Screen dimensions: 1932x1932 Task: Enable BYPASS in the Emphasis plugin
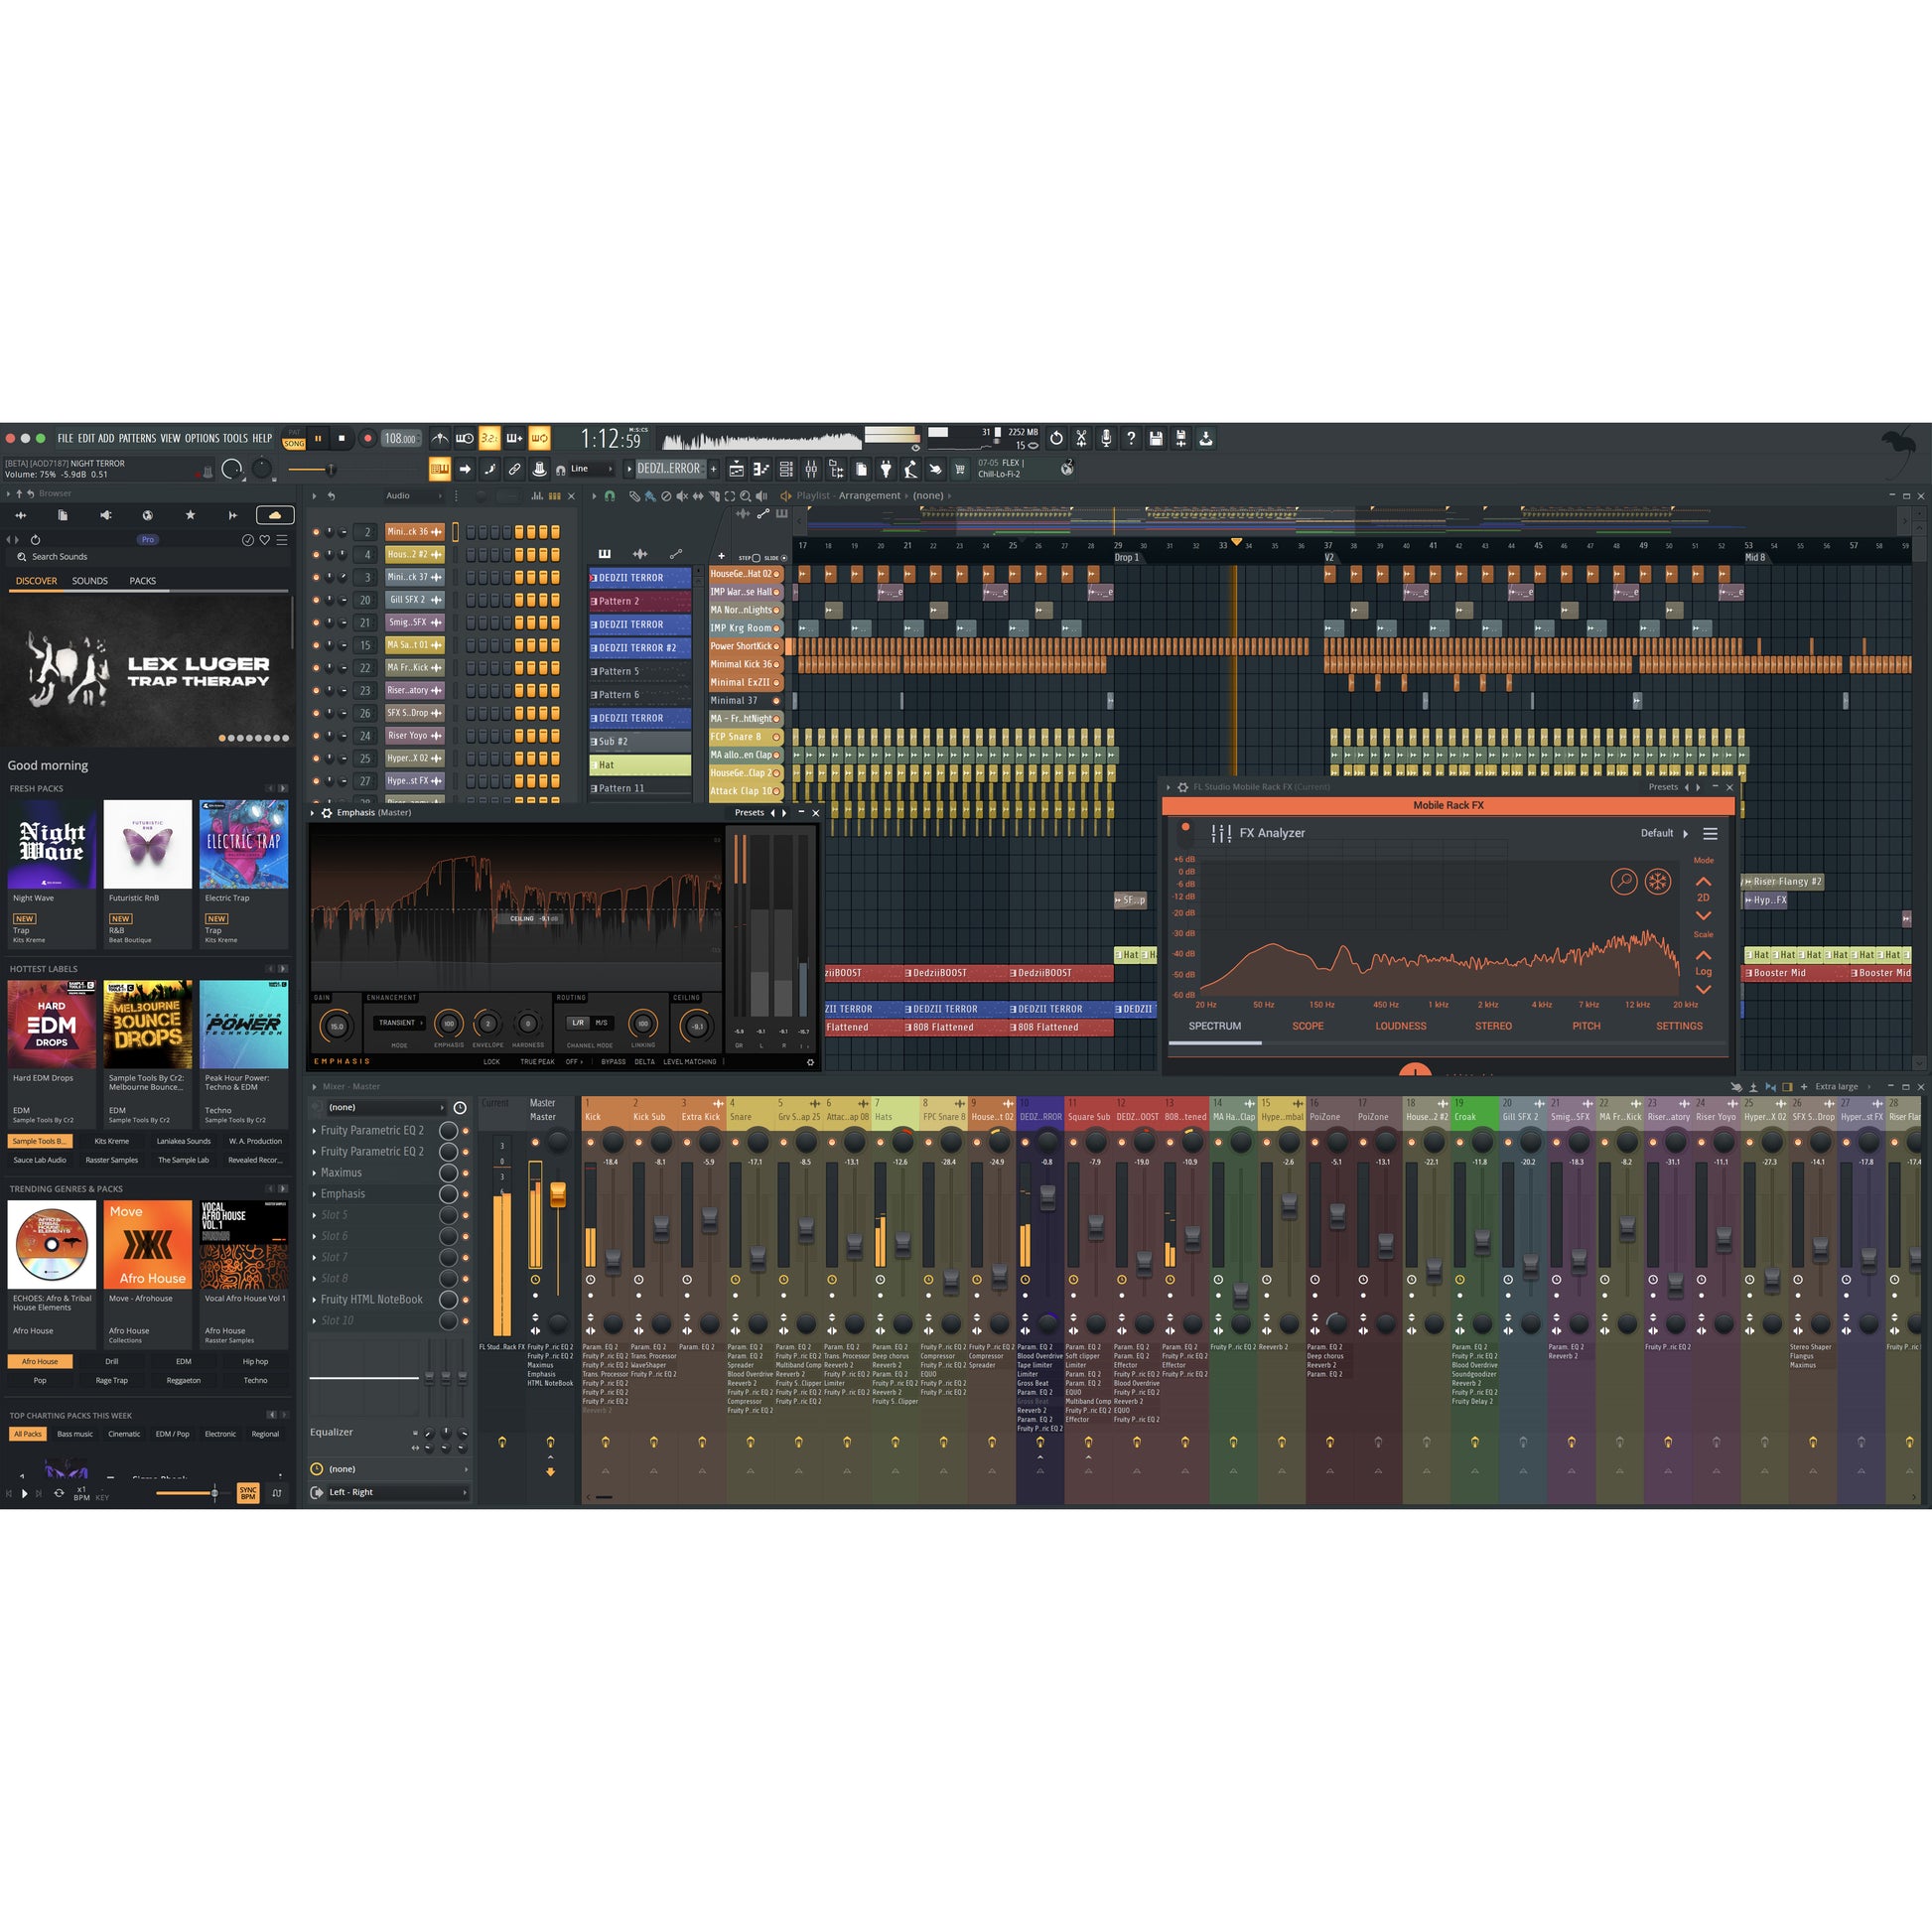point(614,1062)
